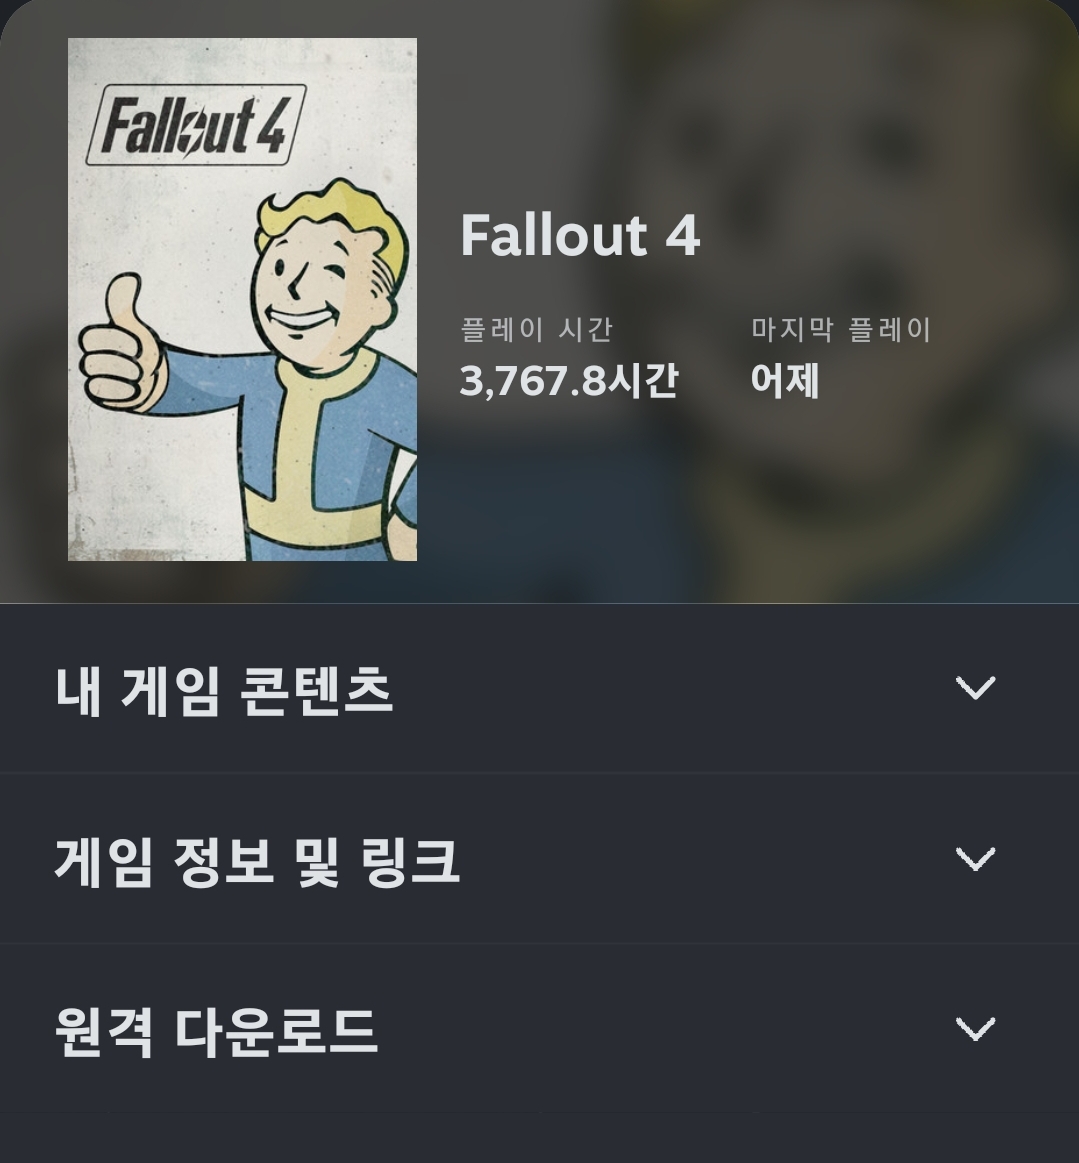Click the 플레이 시간 label

click(x=537, y=329)
